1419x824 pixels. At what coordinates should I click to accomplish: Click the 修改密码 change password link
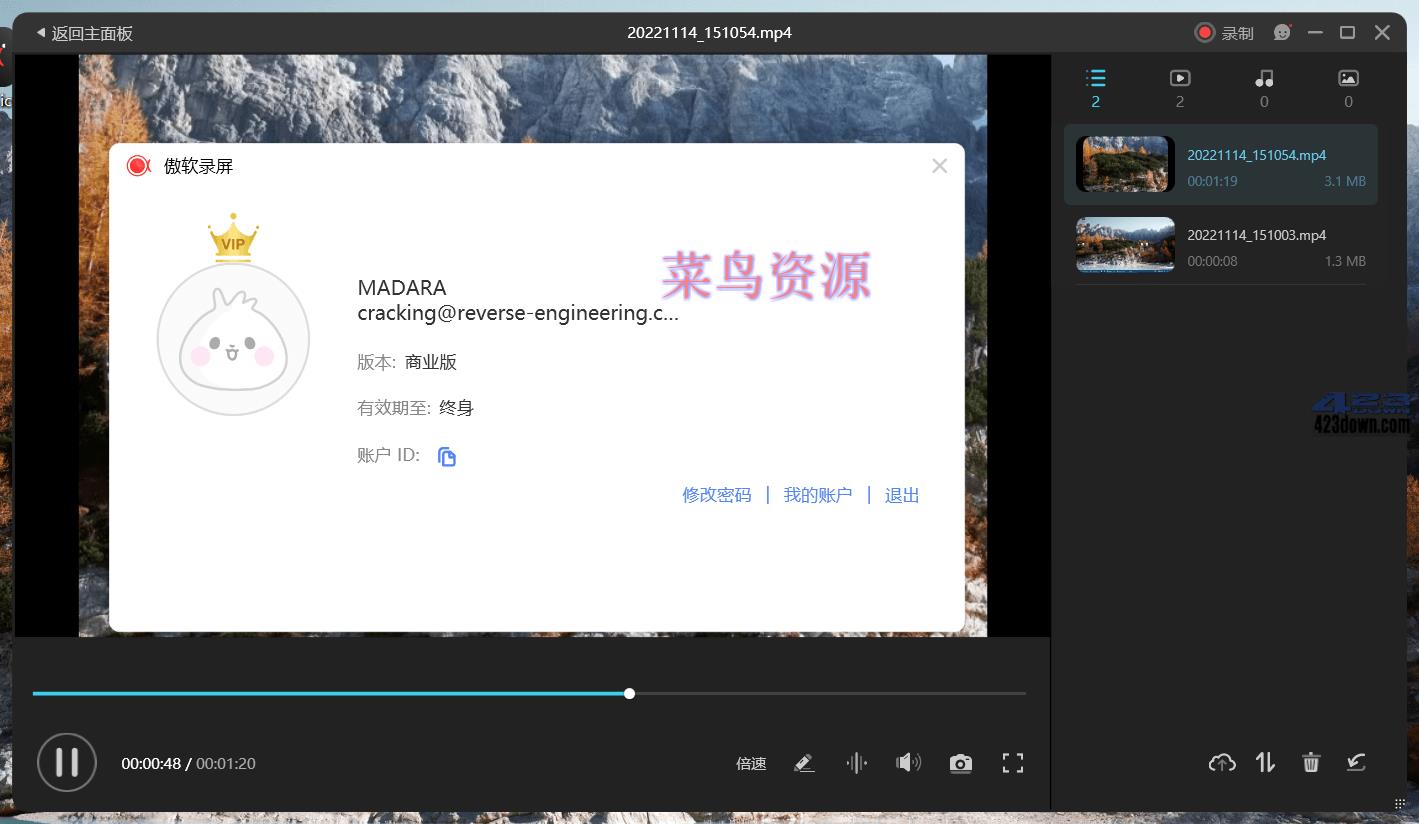[x=716, y=494]
